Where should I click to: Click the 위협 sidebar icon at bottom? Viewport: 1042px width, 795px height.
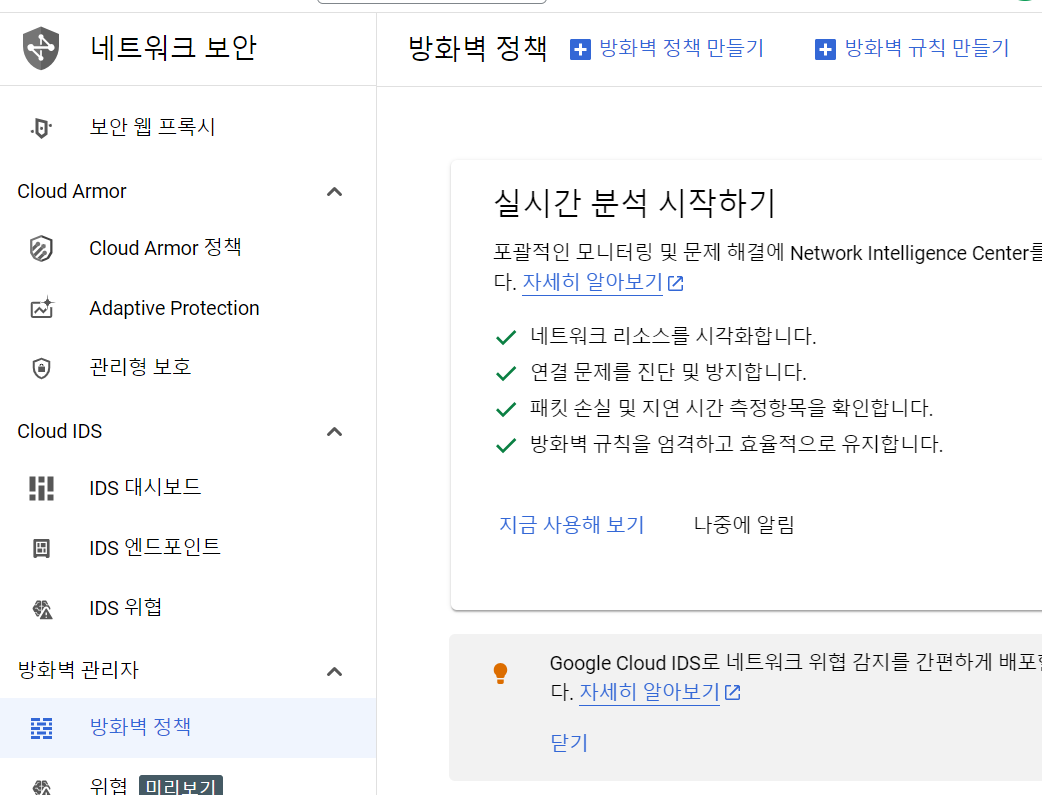click(x=42, y=786)
